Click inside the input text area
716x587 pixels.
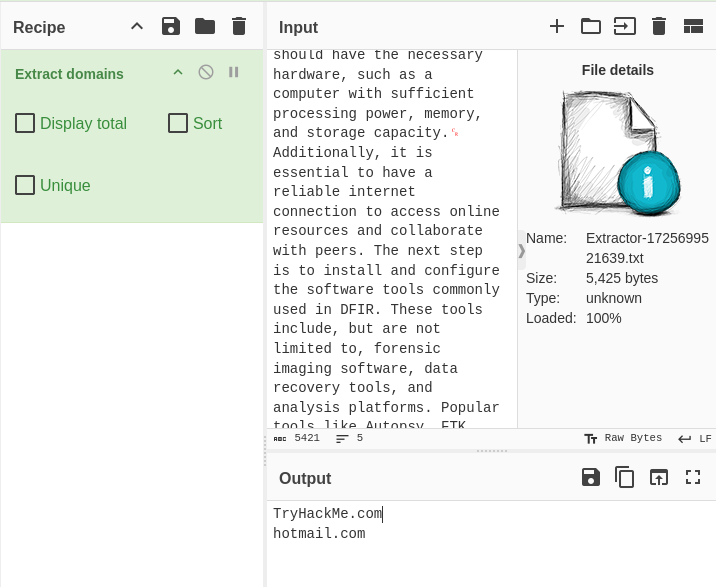click(x=392, y=239)
